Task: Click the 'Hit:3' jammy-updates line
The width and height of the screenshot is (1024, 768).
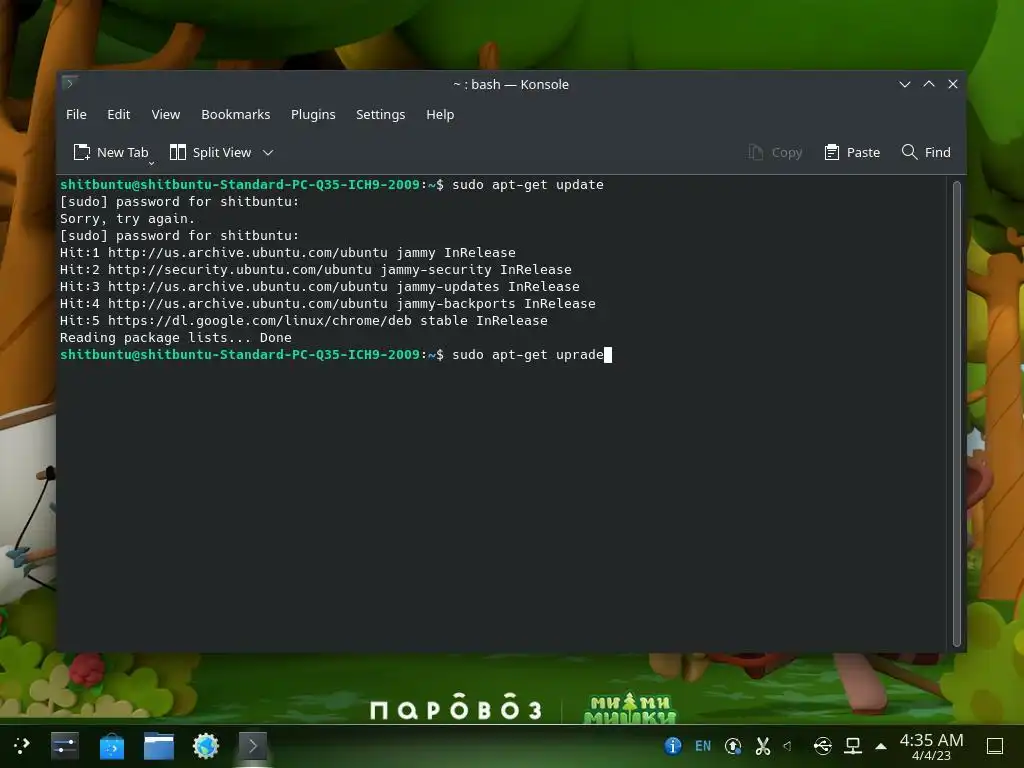Action: 319,287
